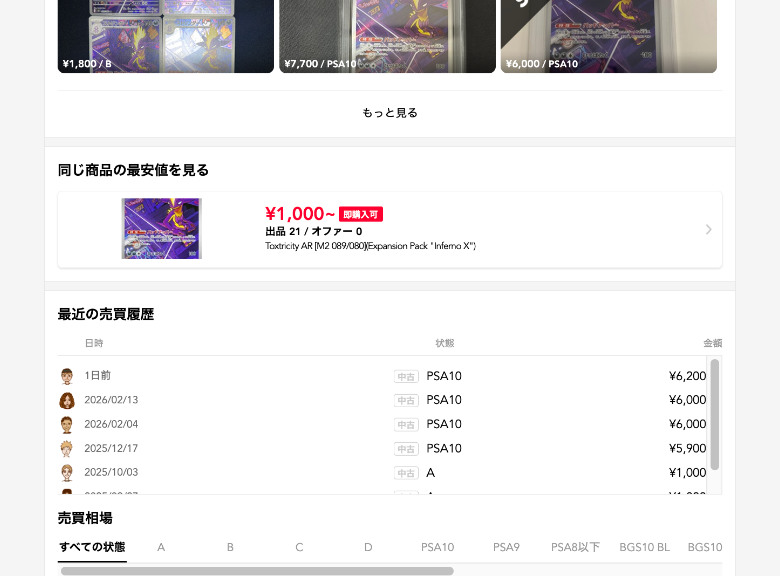Click the 中古 tag on the ¥6,200 row
The image size is (780, 576).
pyautogui.click(x=406, y=377)
